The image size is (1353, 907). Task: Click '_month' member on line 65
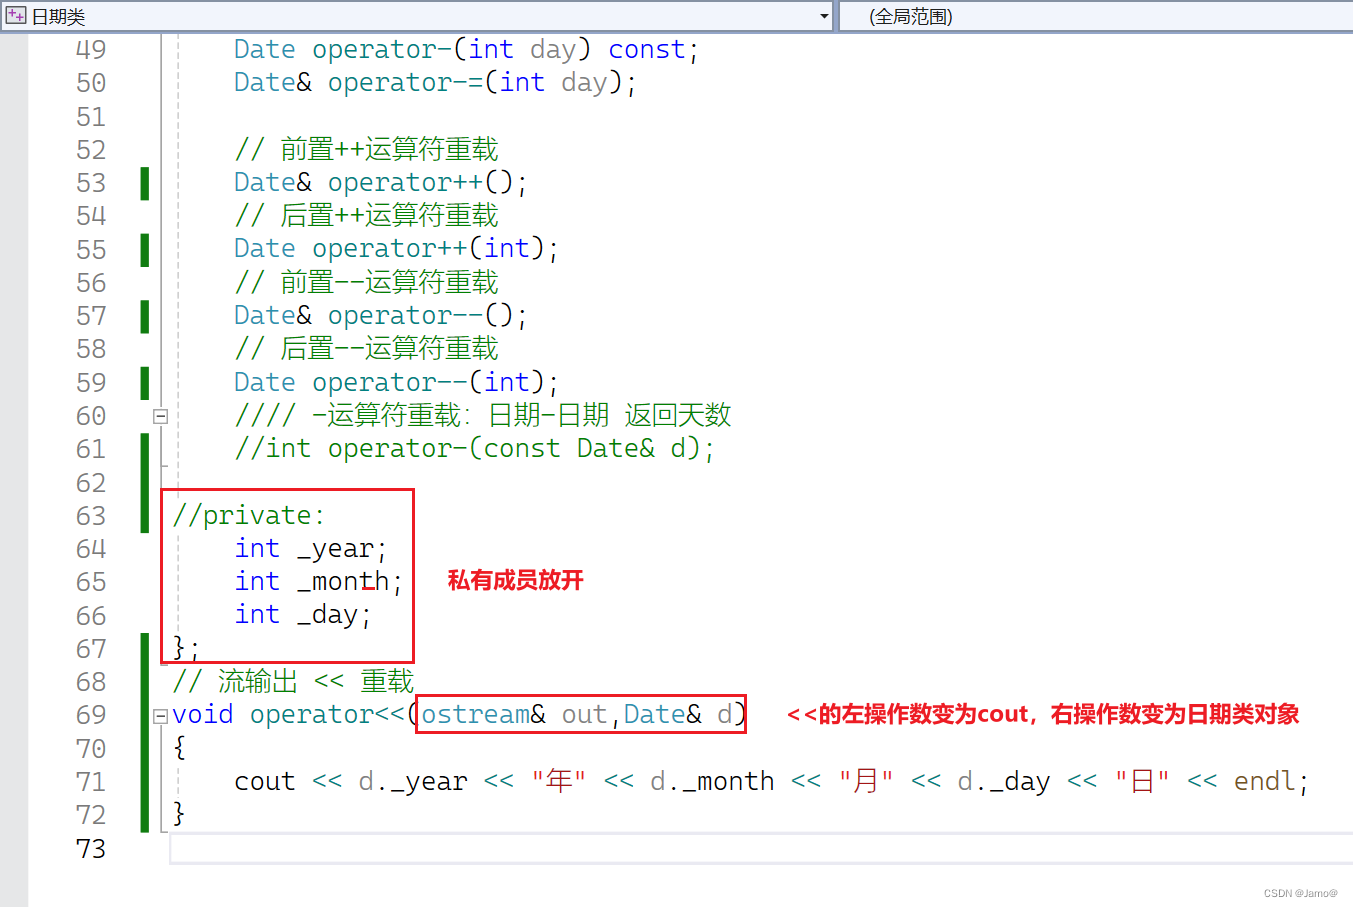(343, 582)
